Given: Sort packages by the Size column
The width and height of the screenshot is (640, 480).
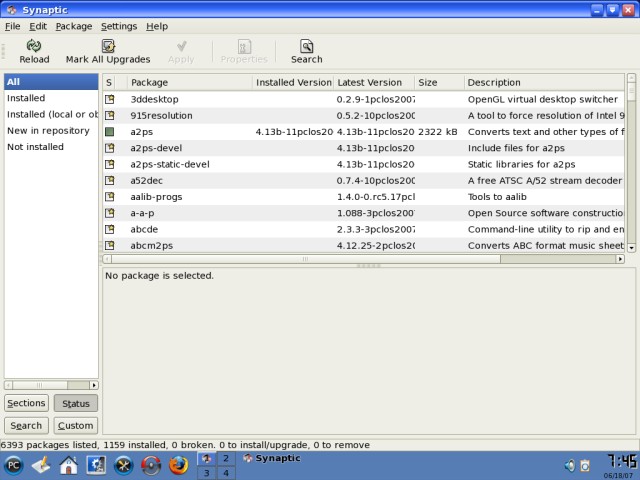Looking at the screenshot, I should (x=438, y=82).
